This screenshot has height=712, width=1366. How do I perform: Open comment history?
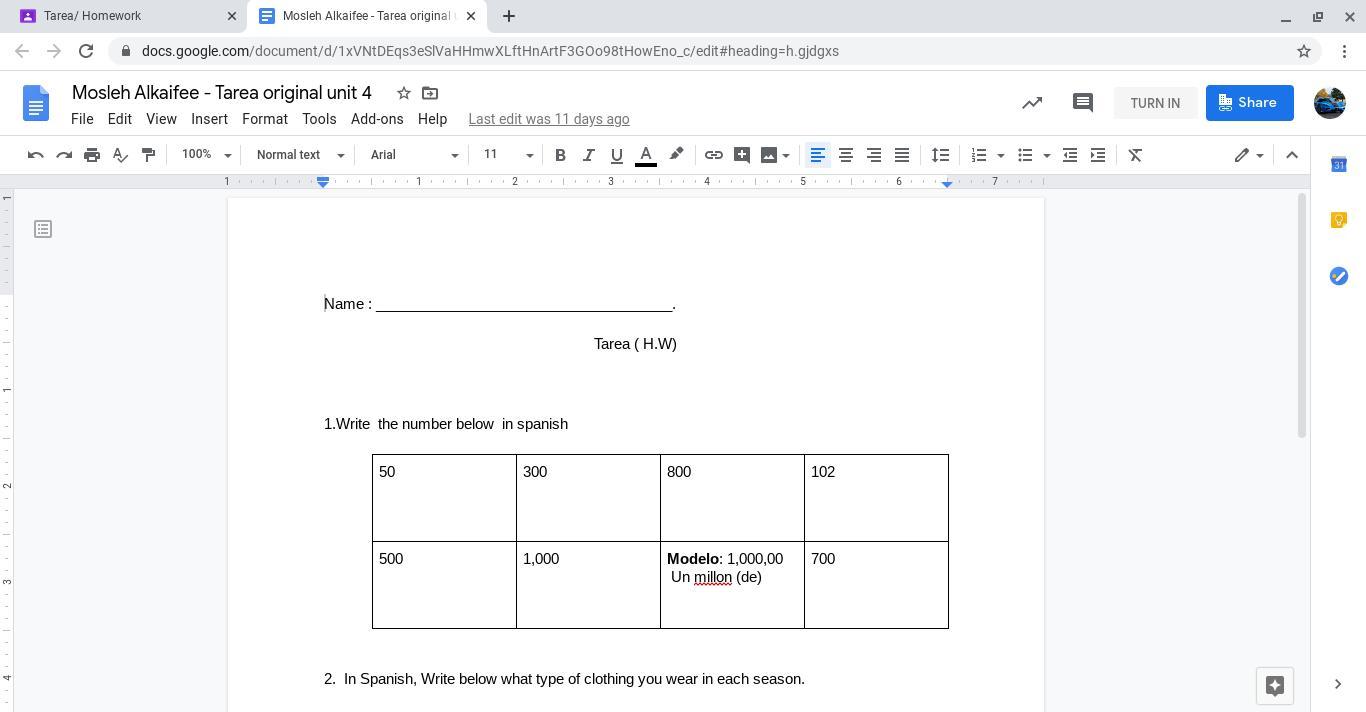click(x=1082, y=103)
